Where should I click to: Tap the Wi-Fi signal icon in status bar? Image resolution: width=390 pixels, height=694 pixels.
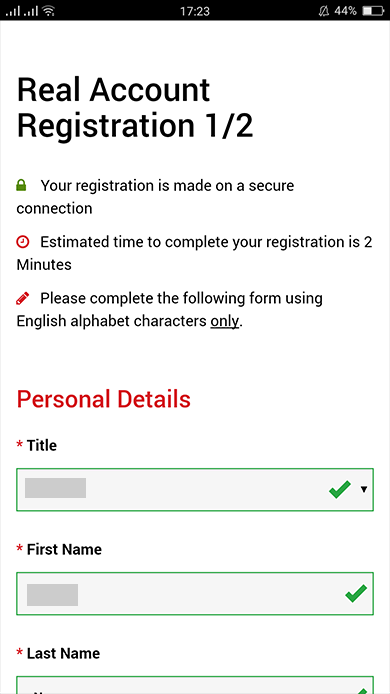coord(48,11)
